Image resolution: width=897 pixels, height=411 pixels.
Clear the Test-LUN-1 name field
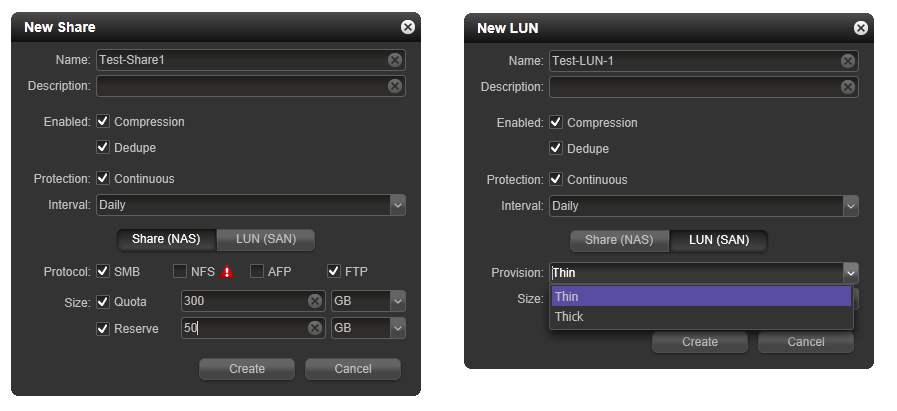pyautogui.click(x=848, y=61)
